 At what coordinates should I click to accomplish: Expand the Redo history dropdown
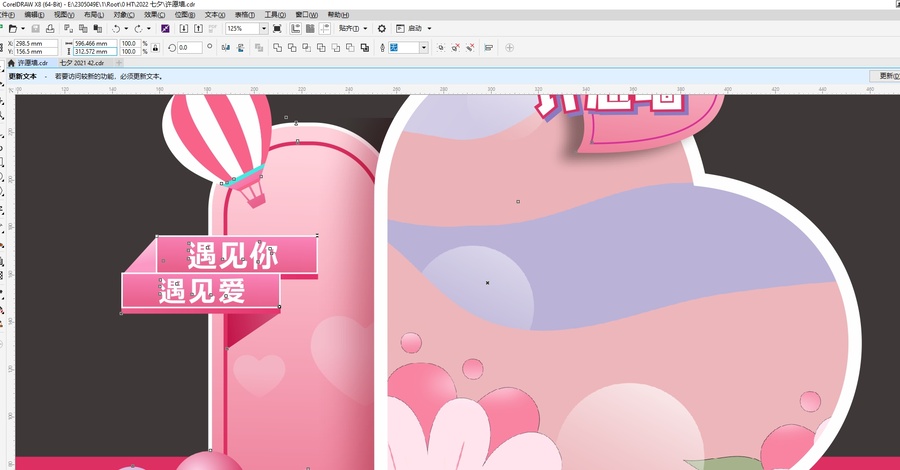[x=149, y=29]
